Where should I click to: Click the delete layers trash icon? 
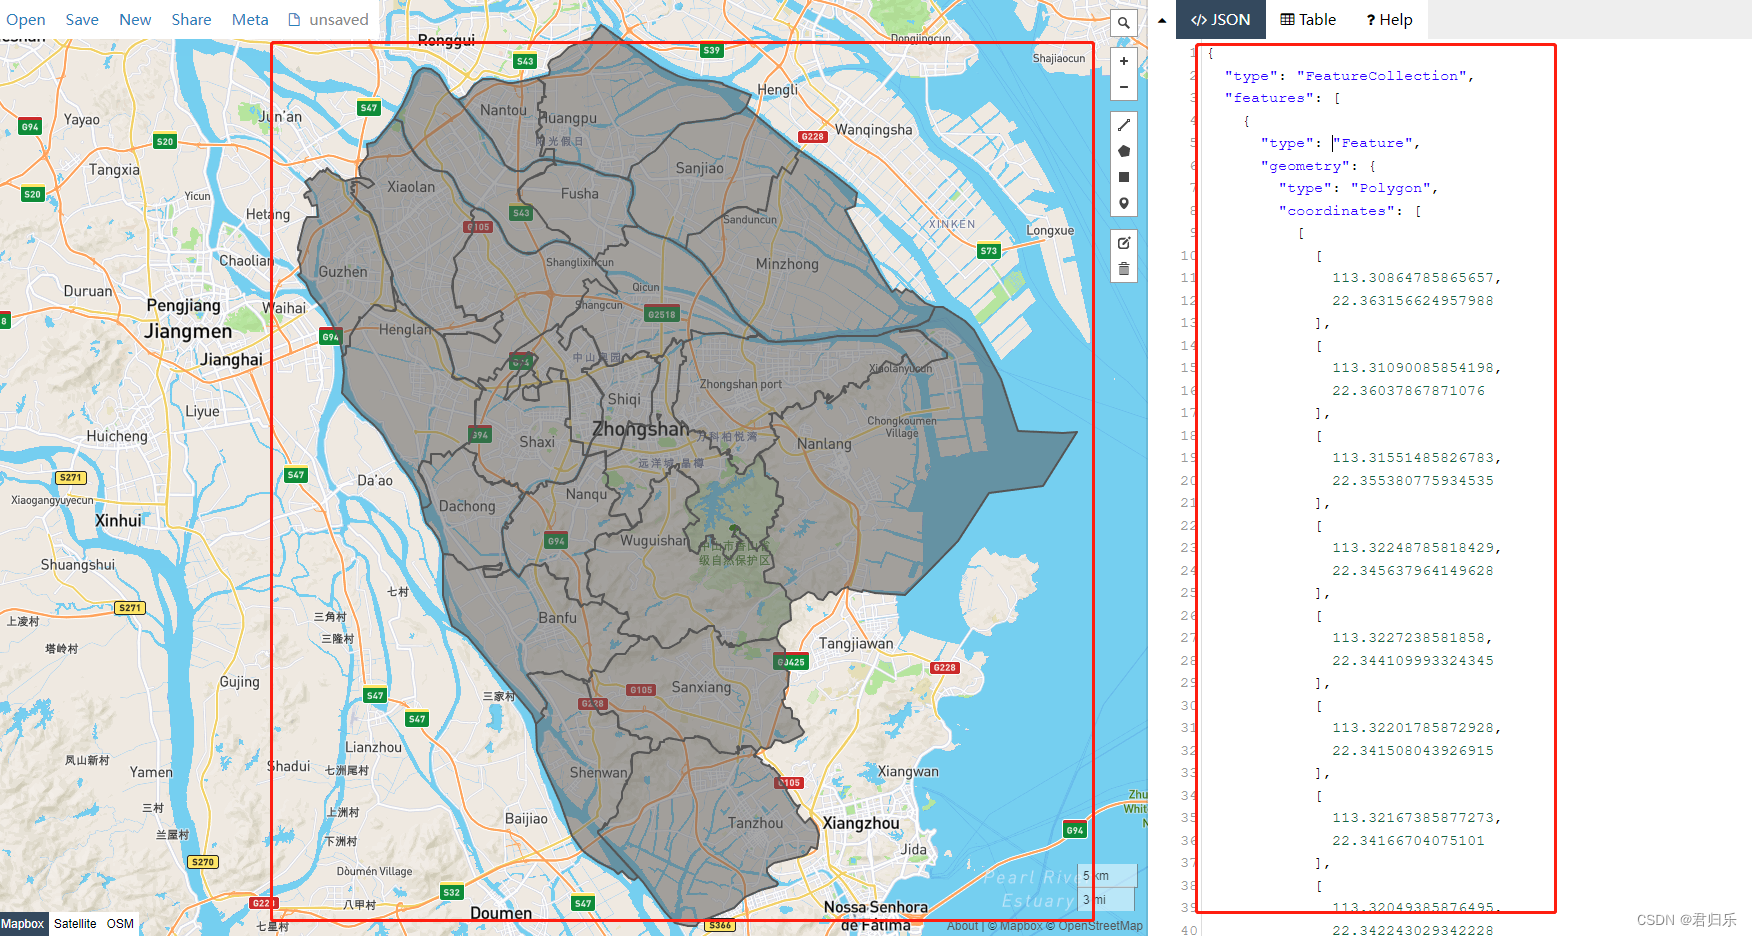1124,269
